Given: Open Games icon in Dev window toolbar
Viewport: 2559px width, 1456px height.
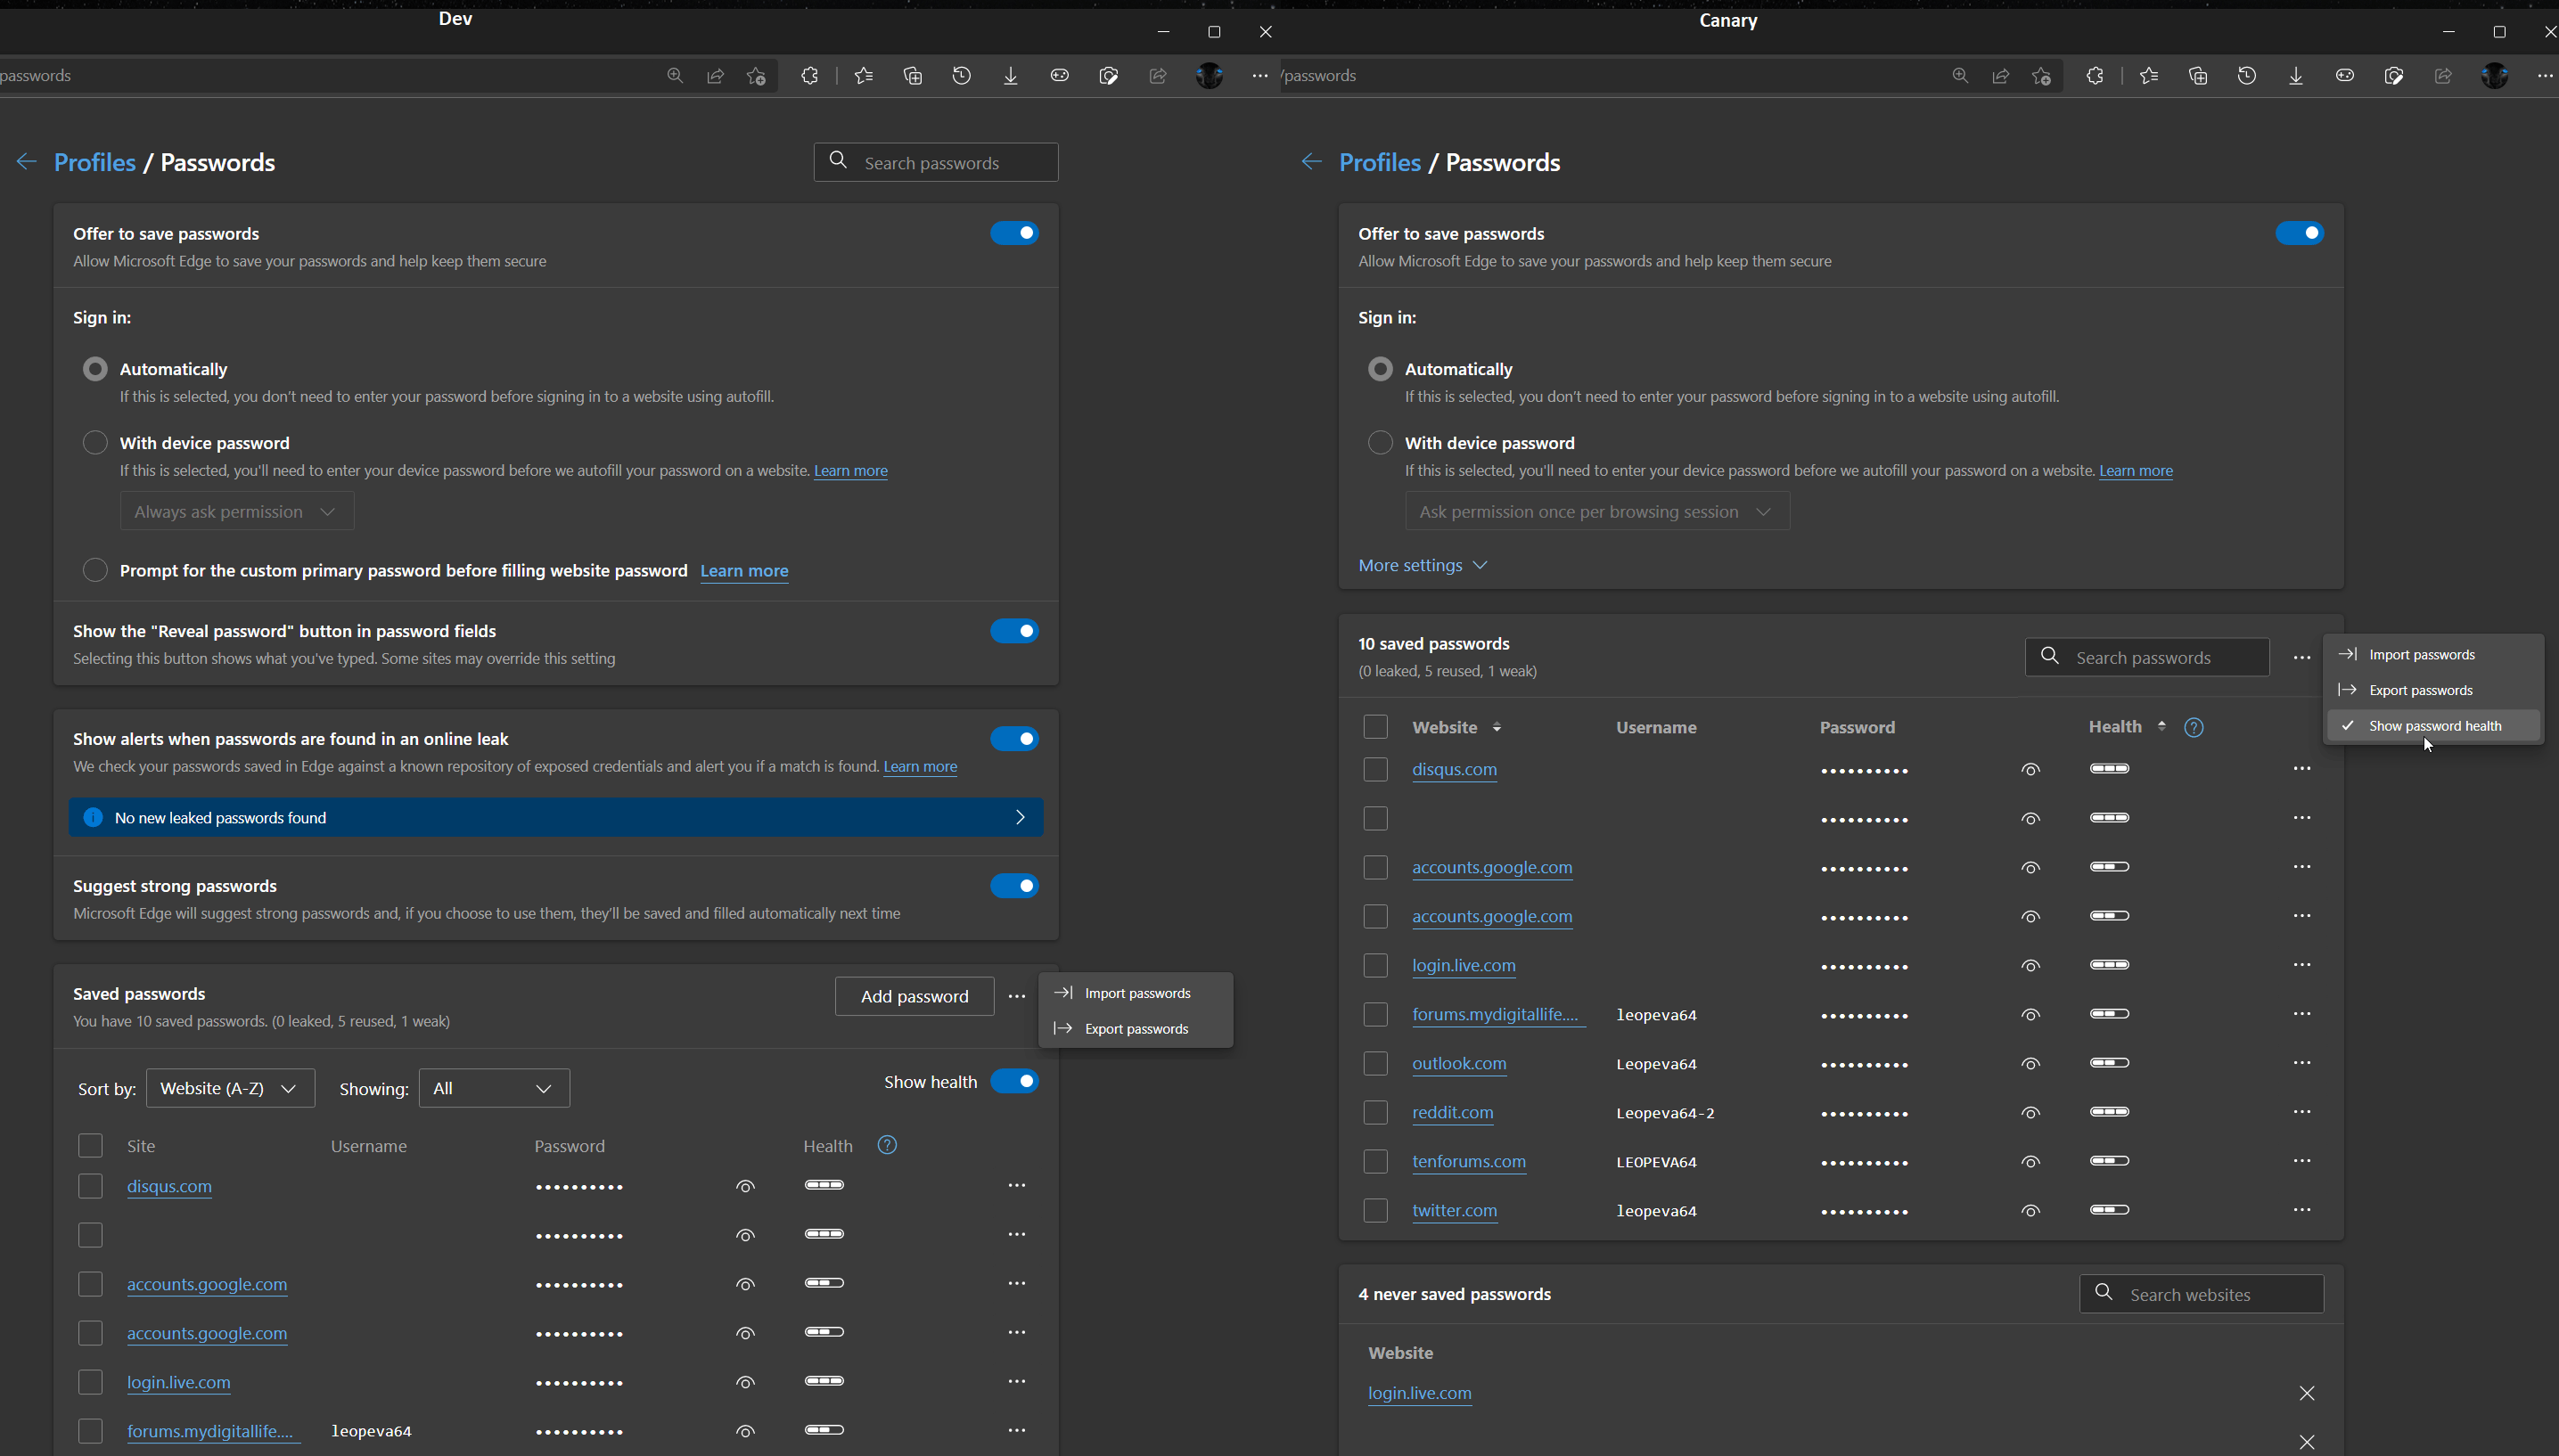Looking at the screenshot, I should (x=1059, y=75).
